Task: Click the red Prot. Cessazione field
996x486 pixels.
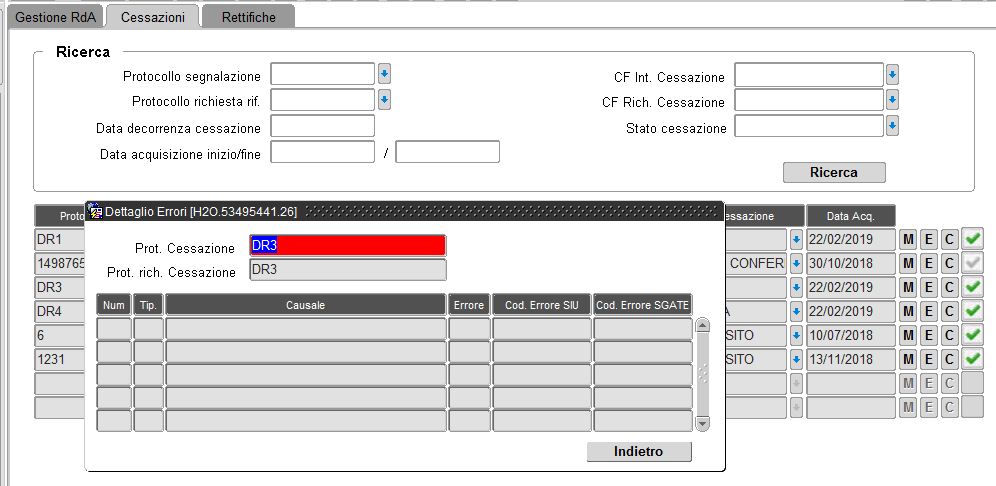Action: [348, 246]
